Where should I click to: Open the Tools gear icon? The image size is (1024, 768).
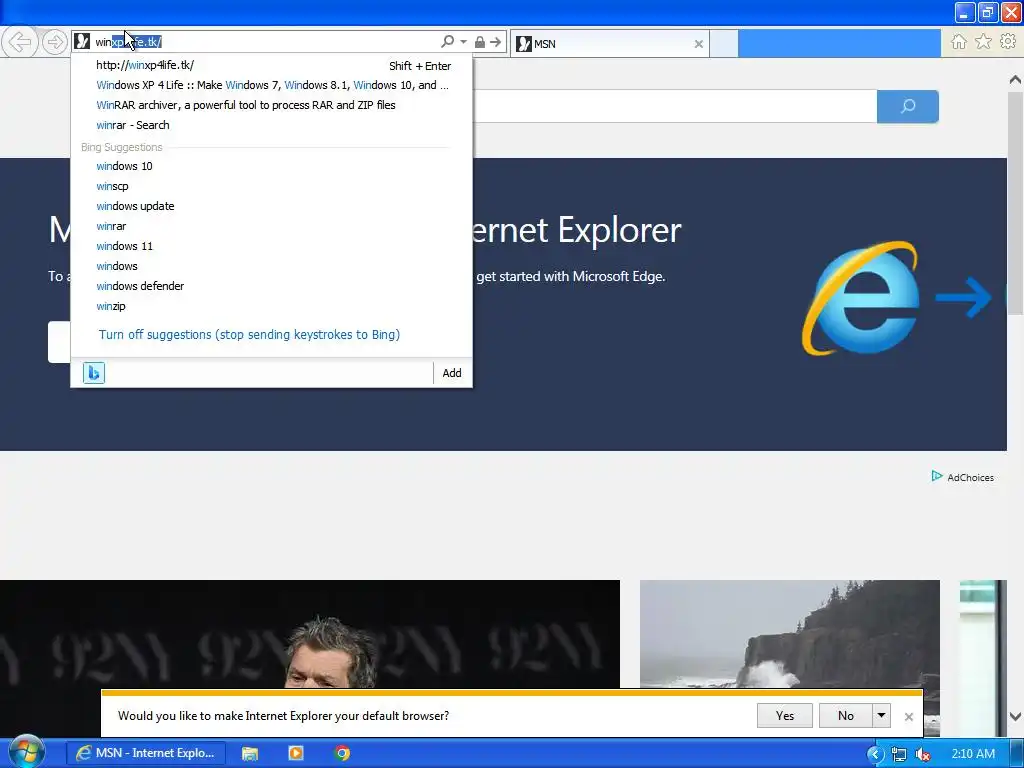point(1008,42)
